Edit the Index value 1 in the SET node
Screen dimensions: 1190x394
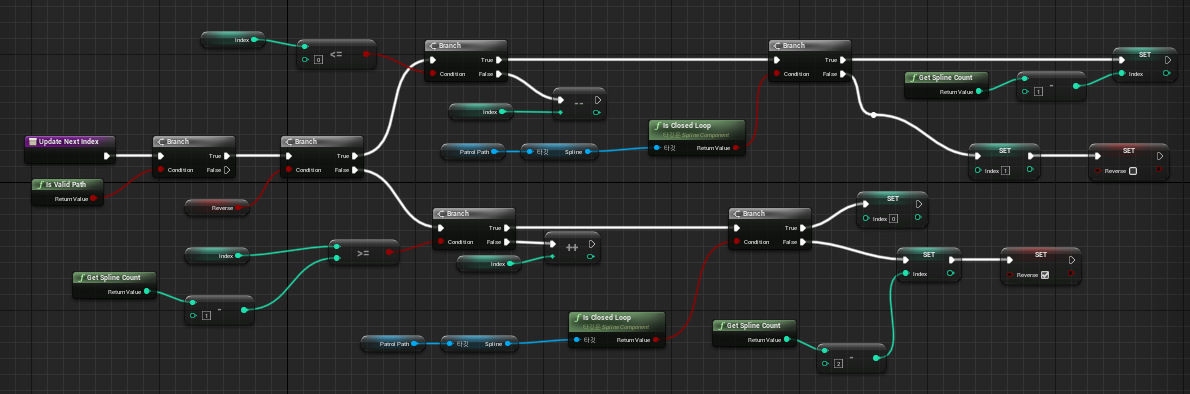coord(1005,171)
